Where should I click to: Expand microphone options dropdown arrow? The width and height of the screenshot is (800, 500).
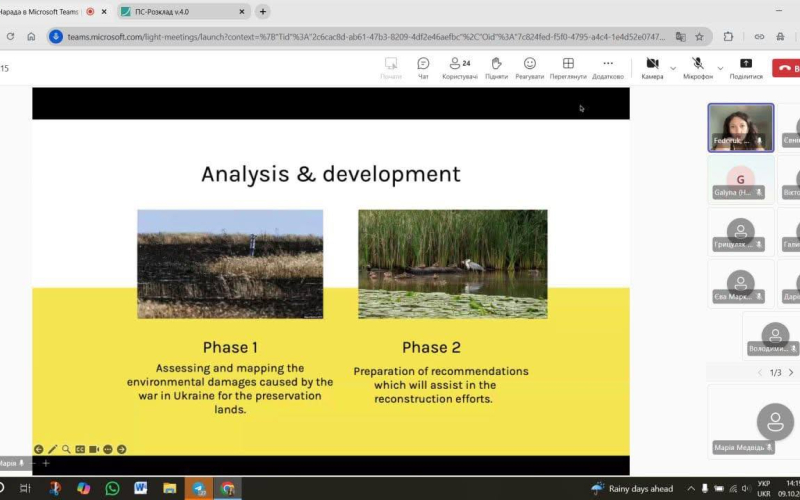(x=722, y=68)
